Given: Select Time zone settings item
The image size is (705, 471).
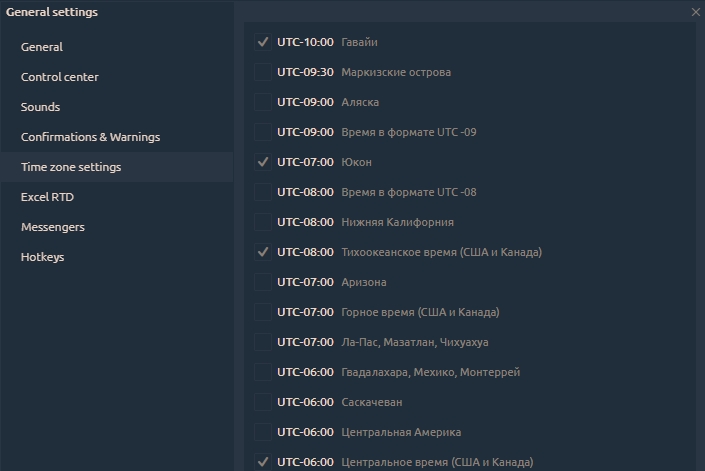Looking at the screenshot, I should (x=71, y=167).
